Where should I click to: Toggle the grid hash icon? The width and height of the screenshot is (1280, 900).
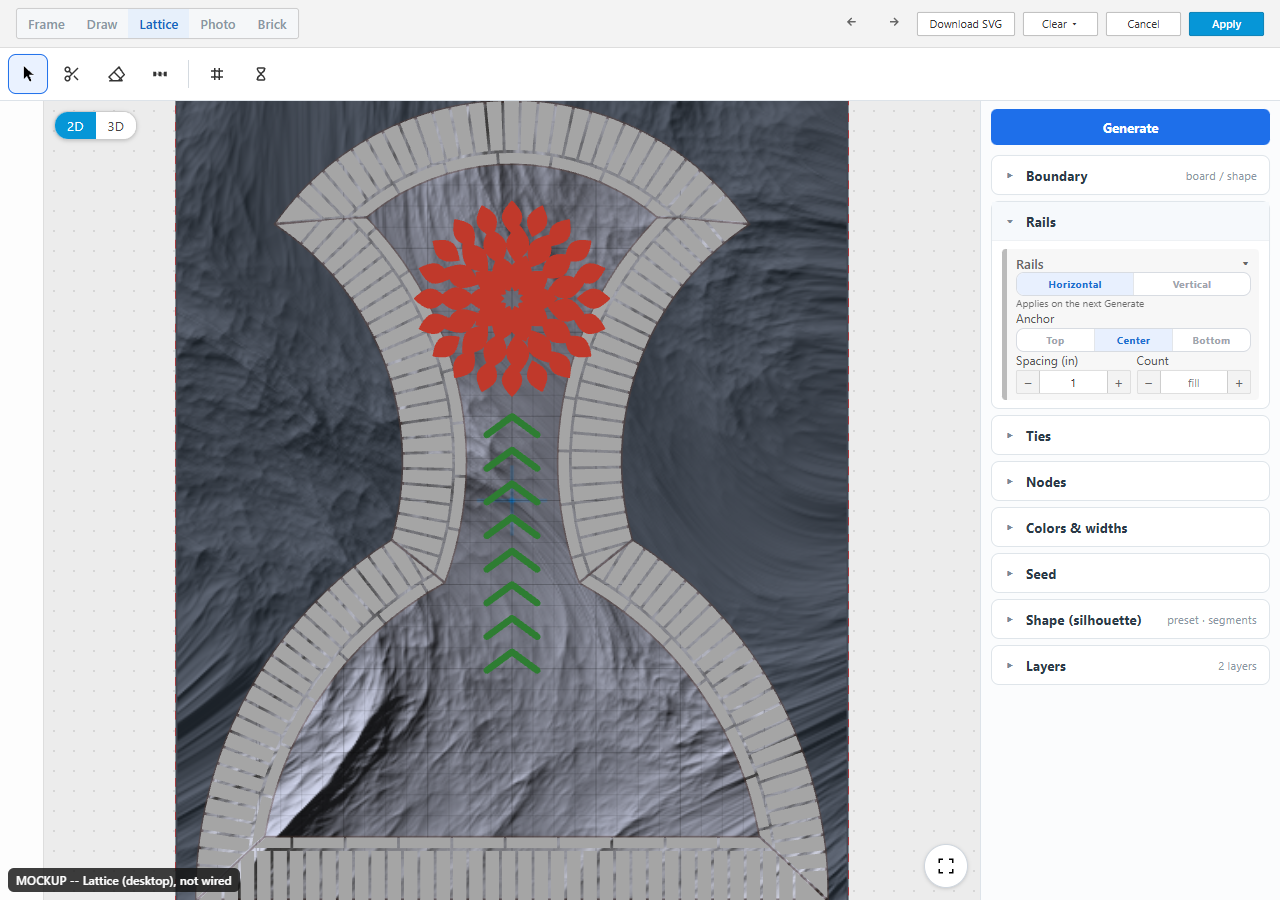[x=217, y=74]
